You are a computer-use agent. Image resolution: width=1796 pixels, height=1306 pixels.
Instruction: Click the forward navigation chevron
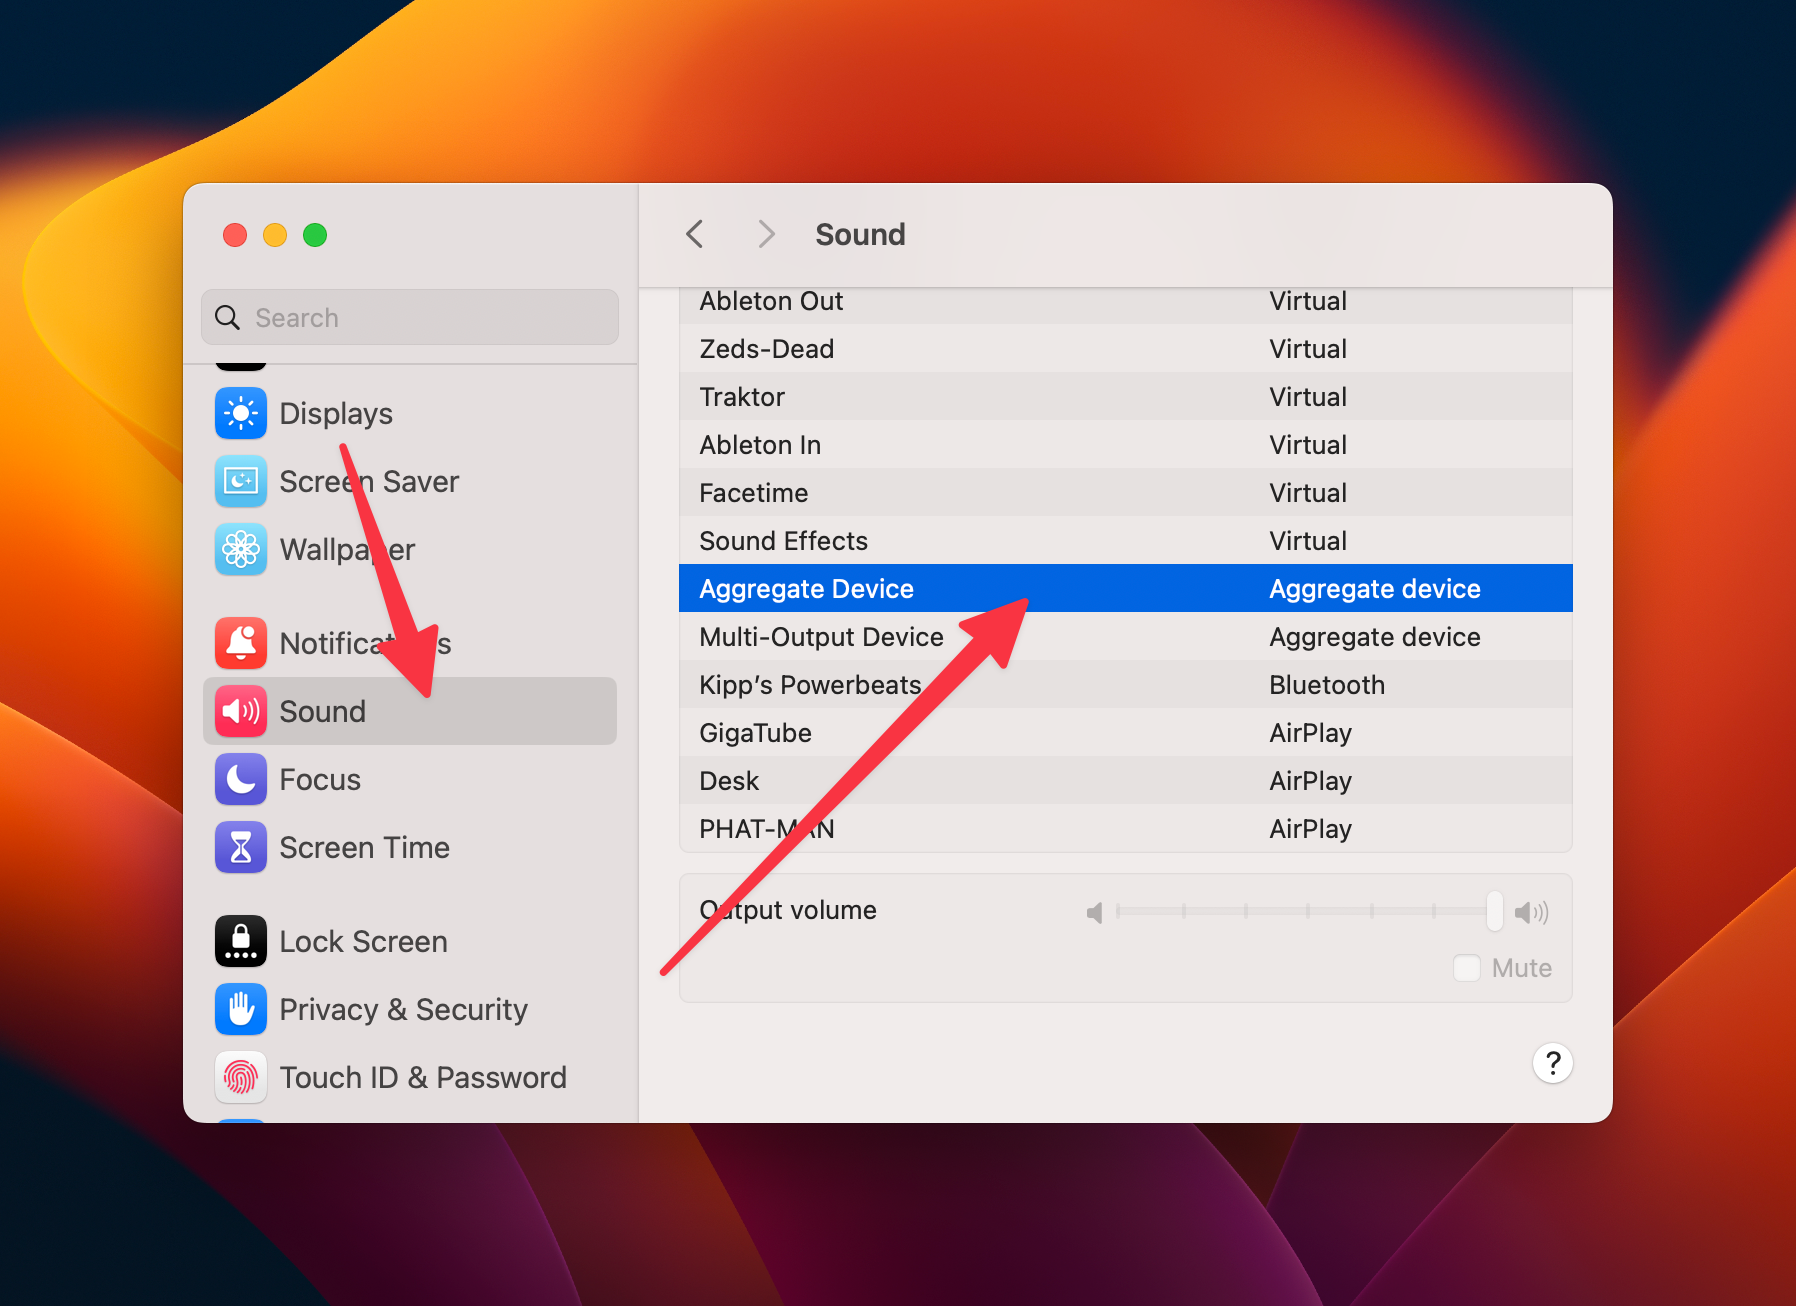point(765,234)
